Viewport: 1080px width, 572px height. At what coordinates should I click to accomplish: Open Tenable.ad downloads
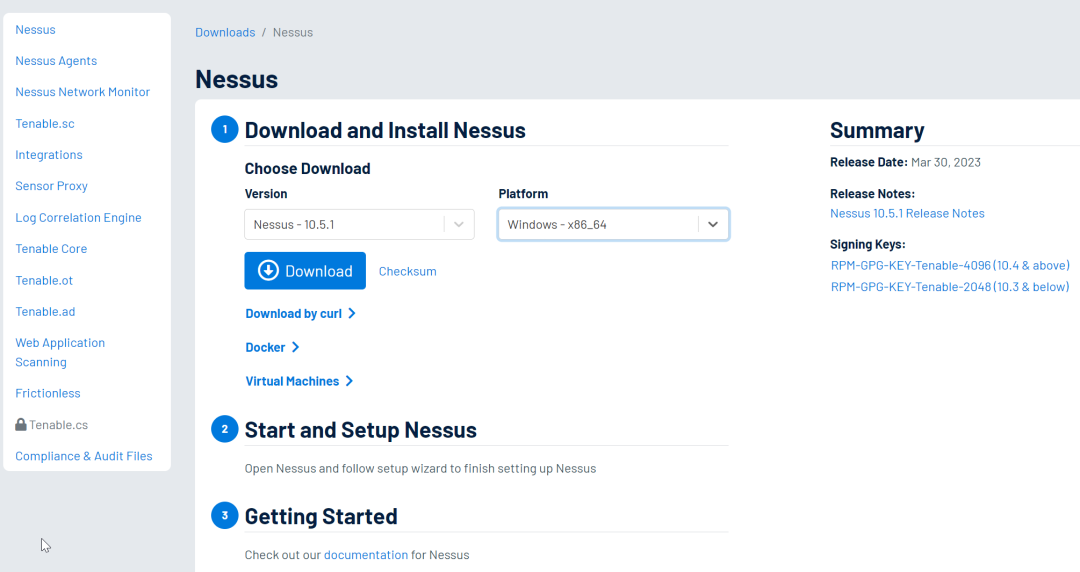pos(45,311)
